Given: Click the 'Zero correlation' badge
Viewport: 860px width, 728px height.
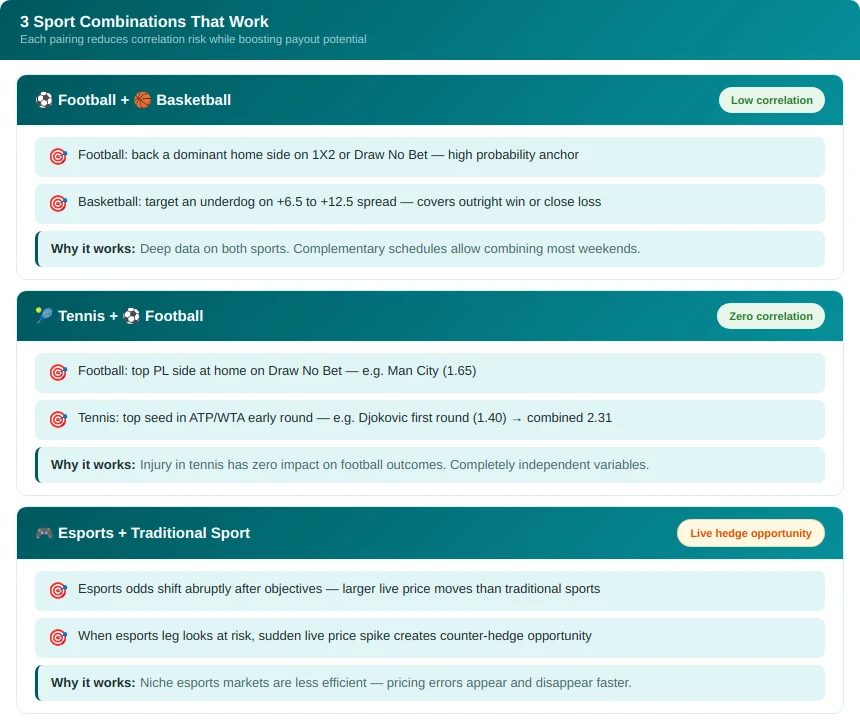Looking at the screenshot, I should tap(771, 317).
